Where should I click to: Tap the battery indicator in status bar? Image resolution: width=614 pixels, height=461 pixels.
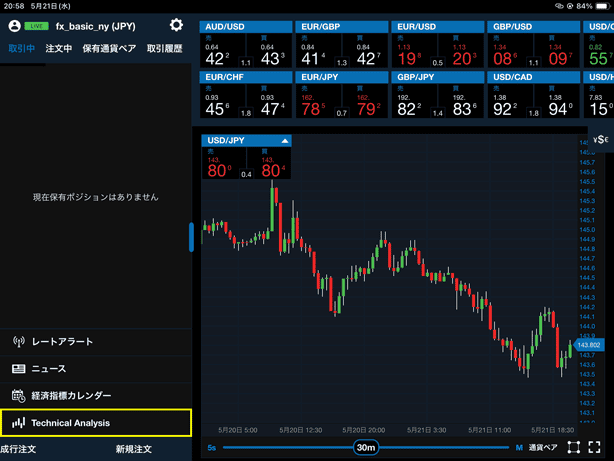pos(601,6)
